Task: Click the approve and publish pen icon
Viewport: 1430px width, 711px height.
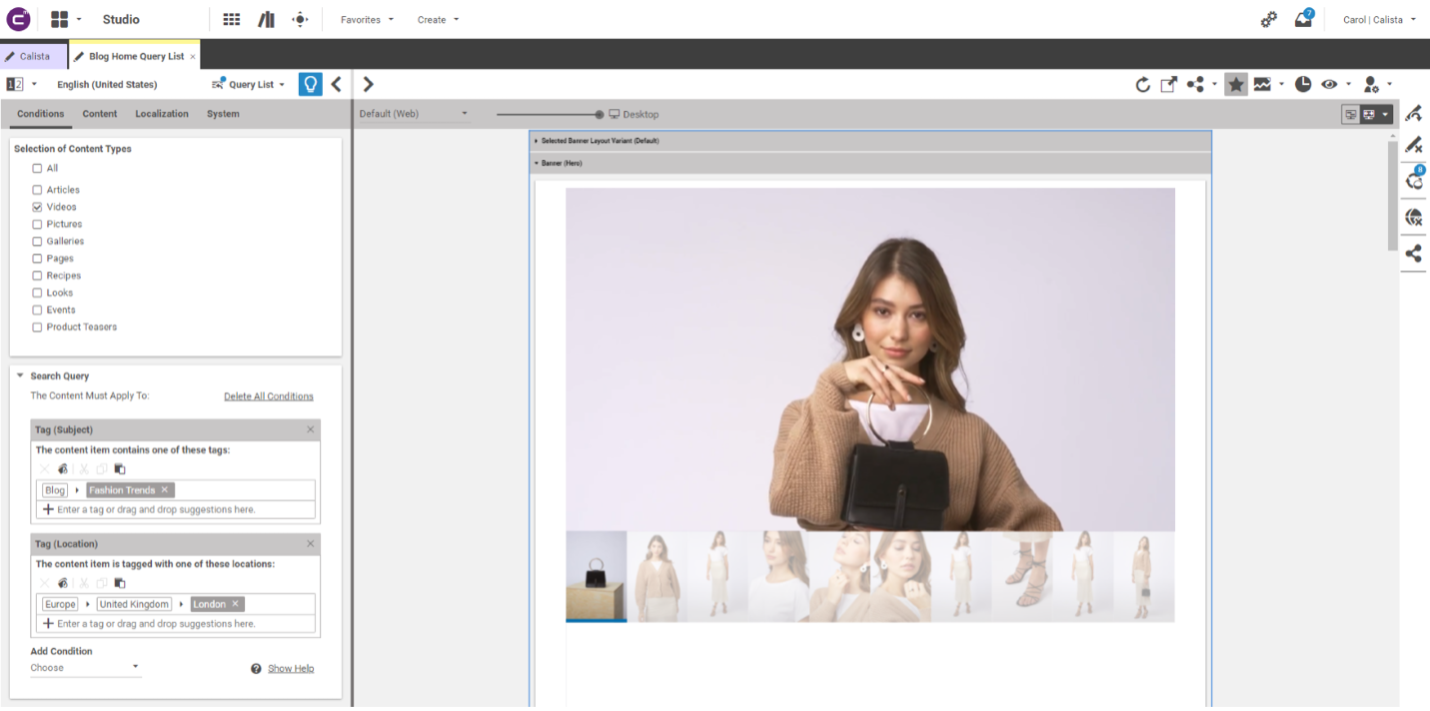Action: click(x=1413, y=113)
